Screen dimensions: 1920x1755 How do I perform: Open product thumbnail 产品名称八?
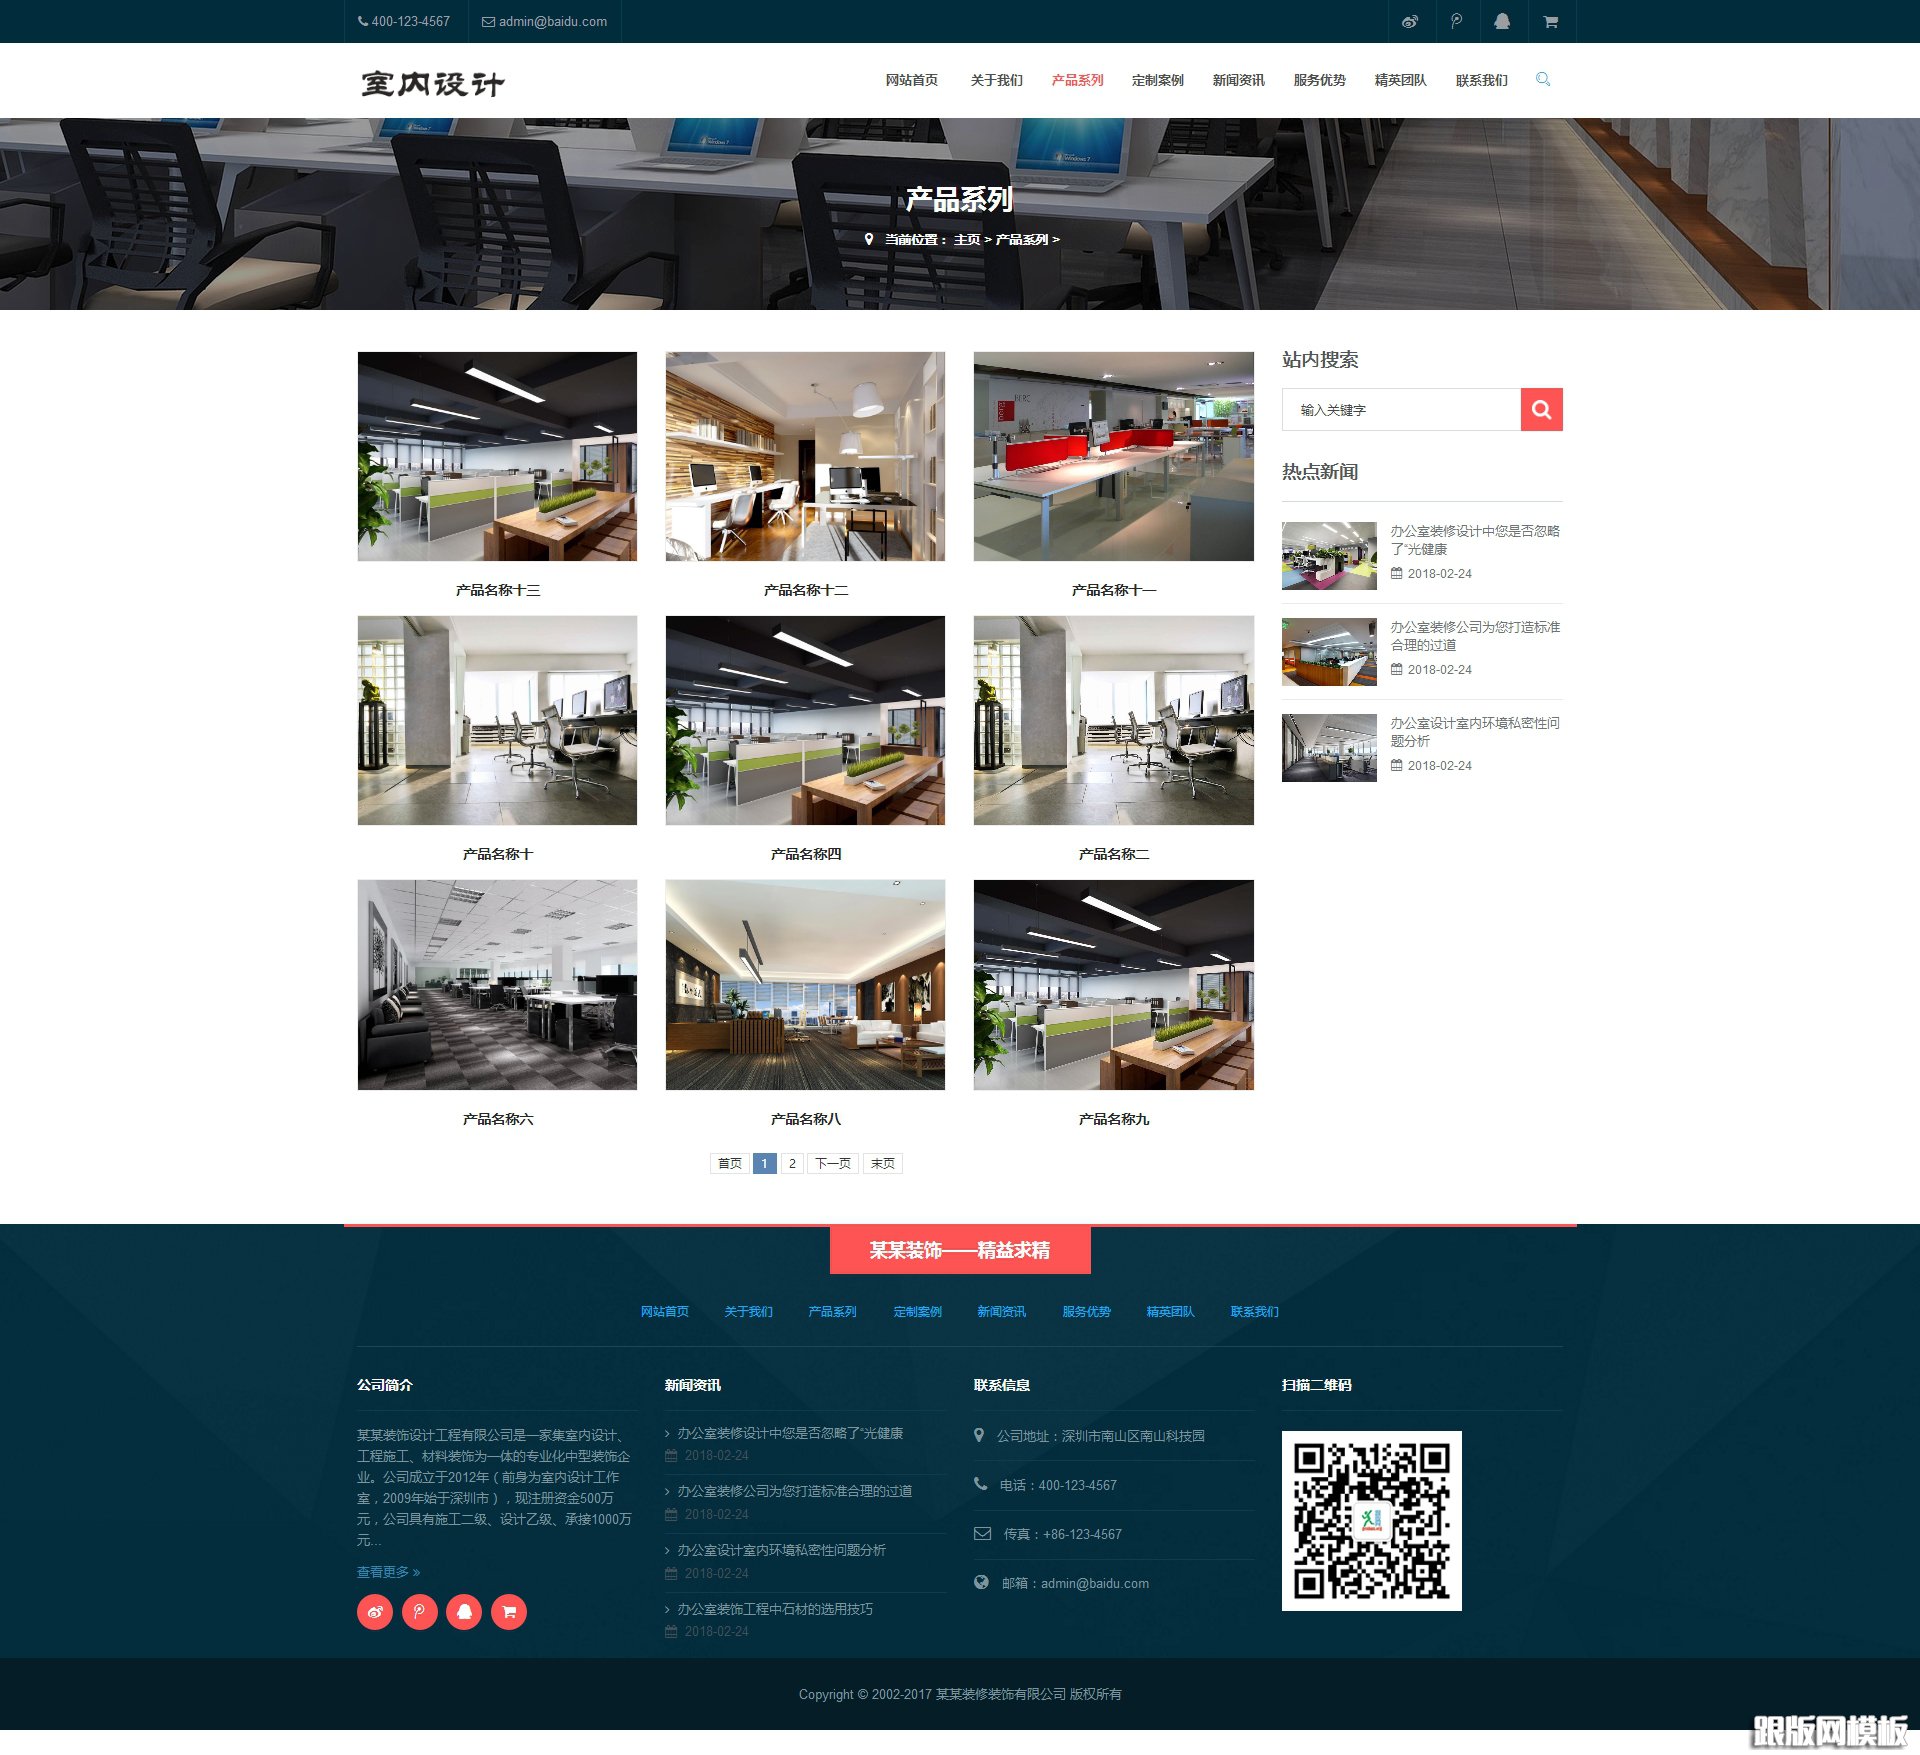coord(805,985)
